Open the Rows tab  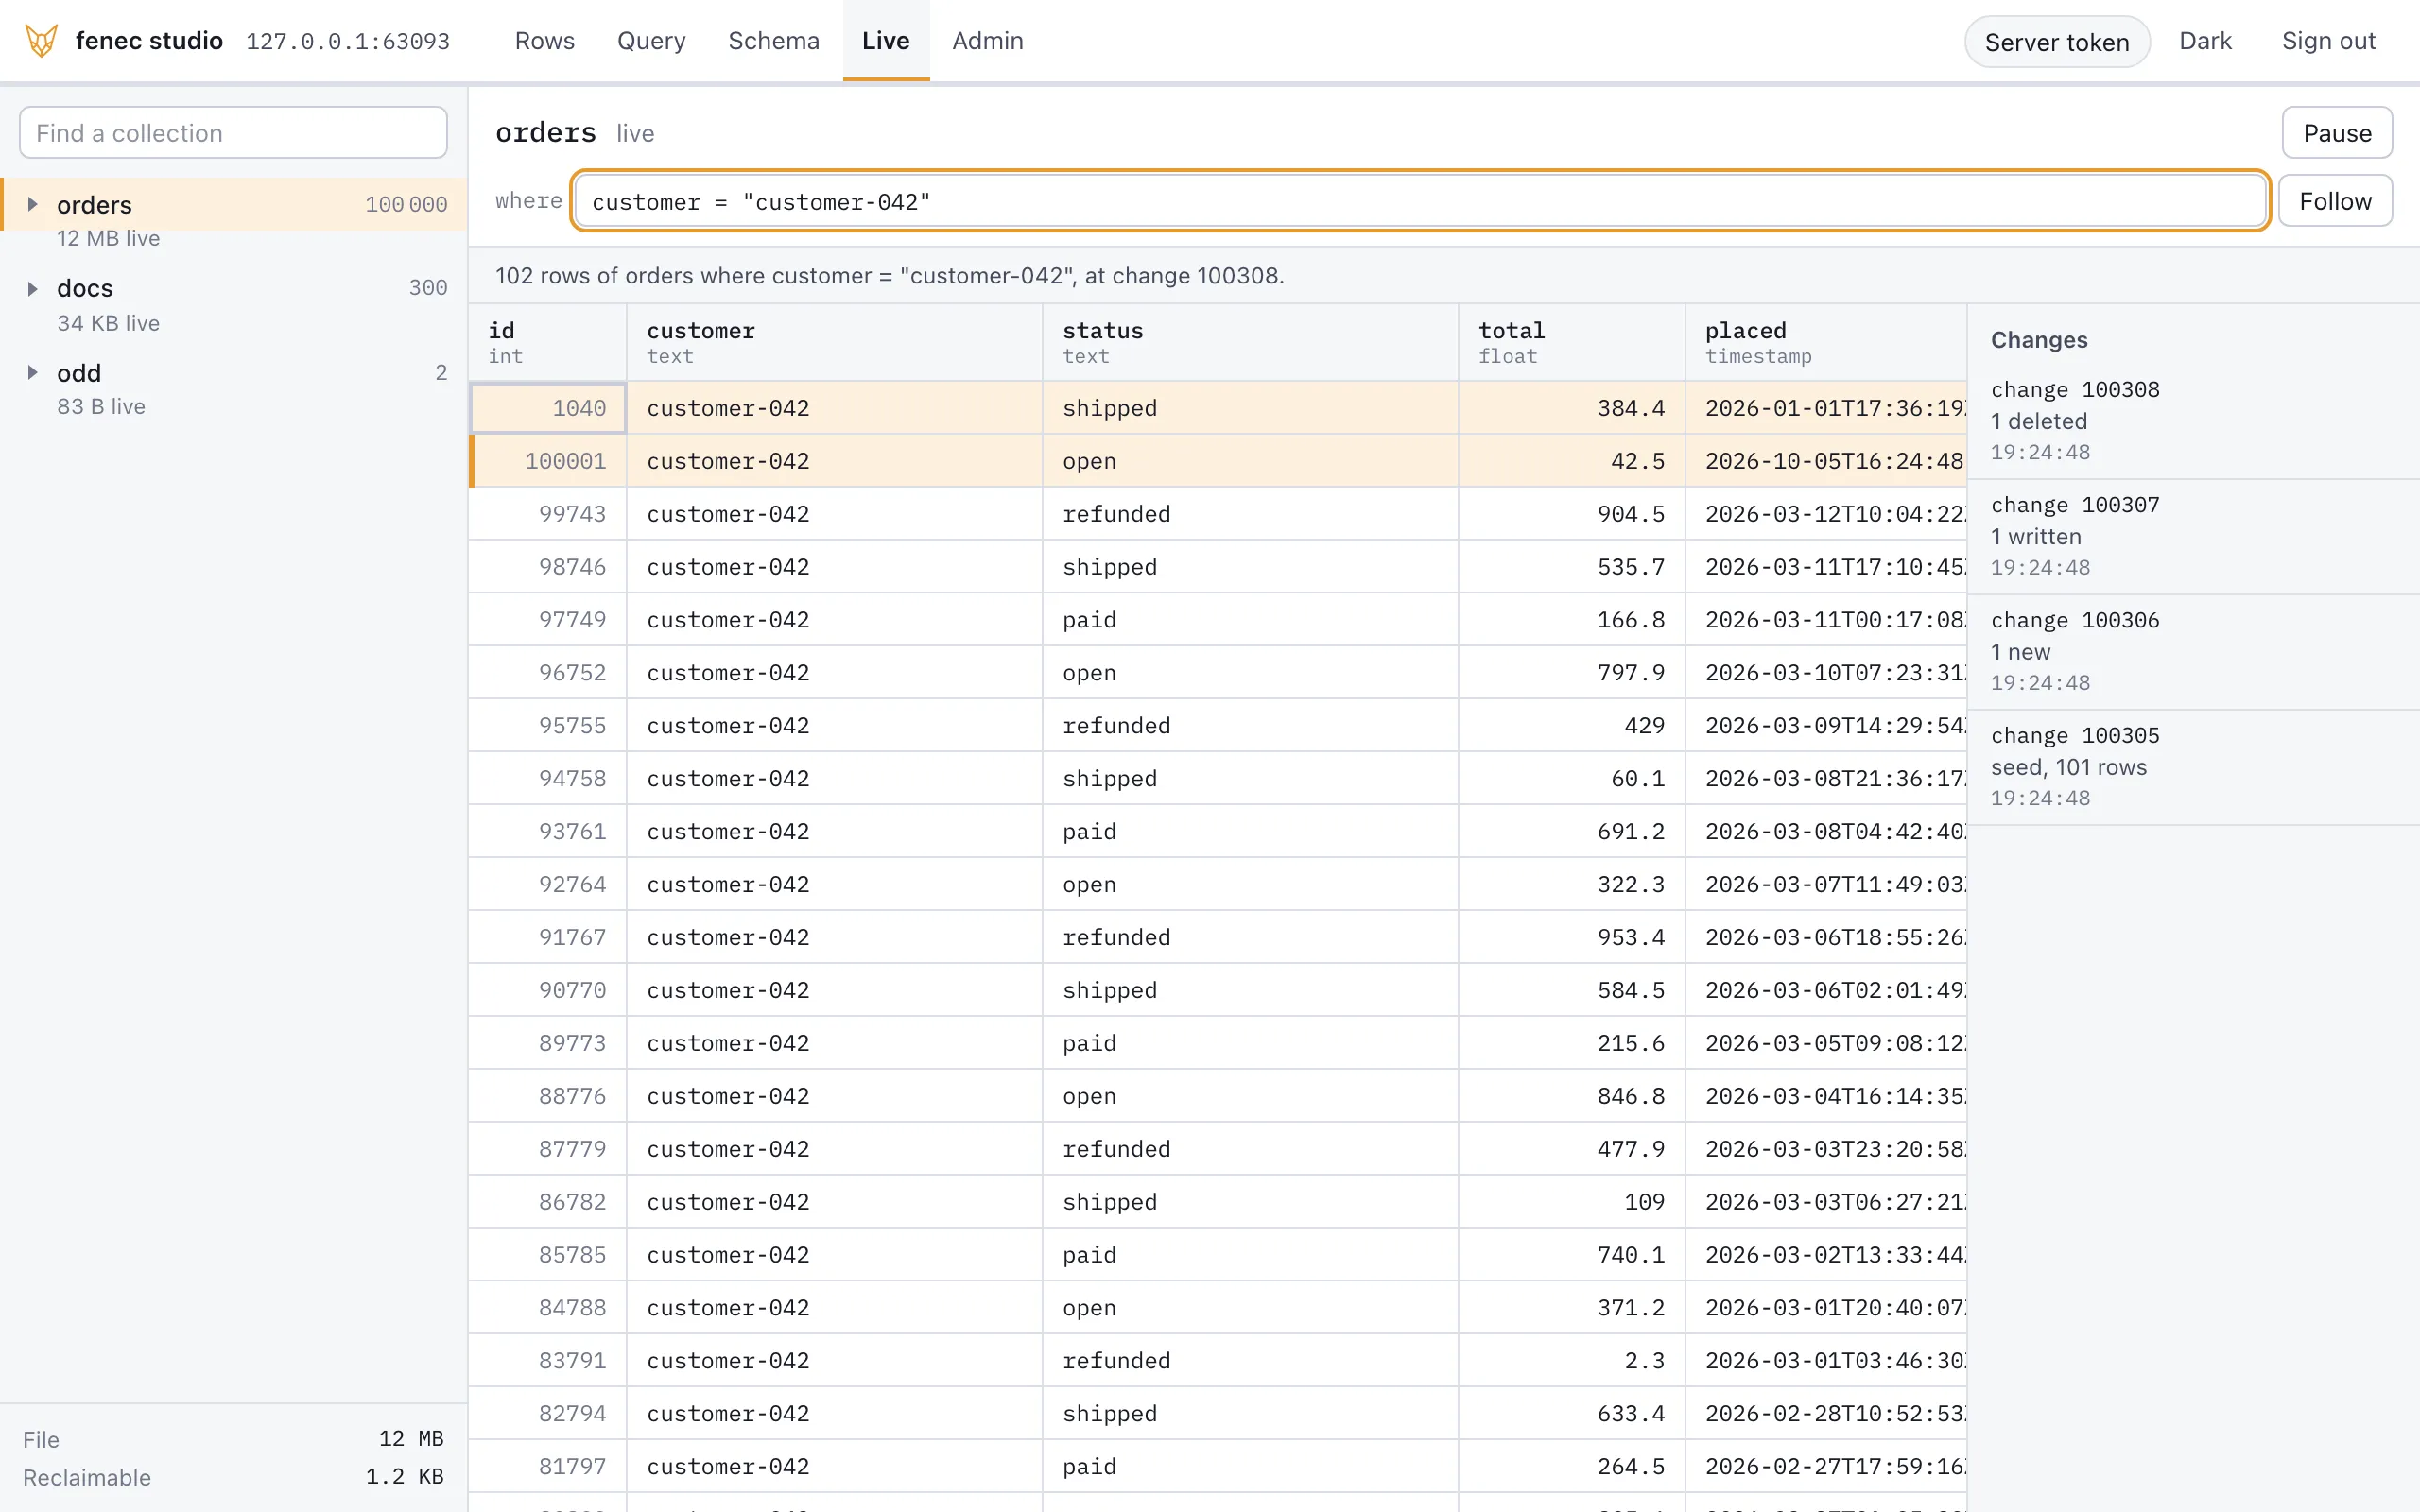coord(544,41)
